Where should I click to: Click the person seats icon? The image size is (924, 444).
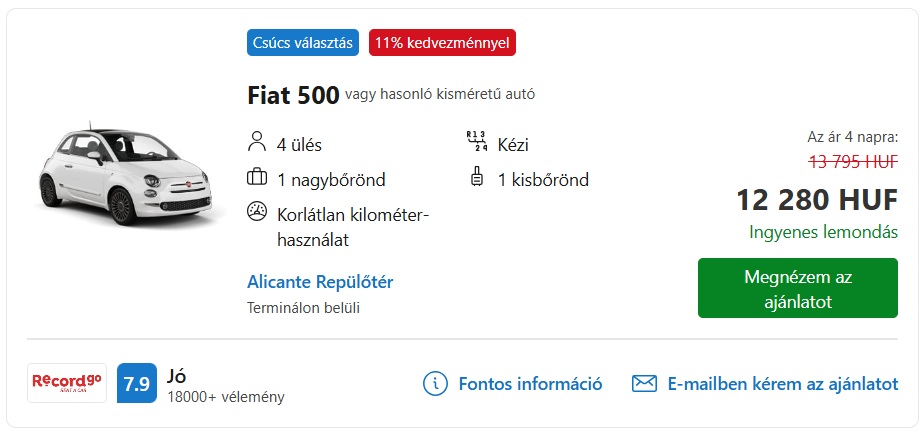[257, 143]
